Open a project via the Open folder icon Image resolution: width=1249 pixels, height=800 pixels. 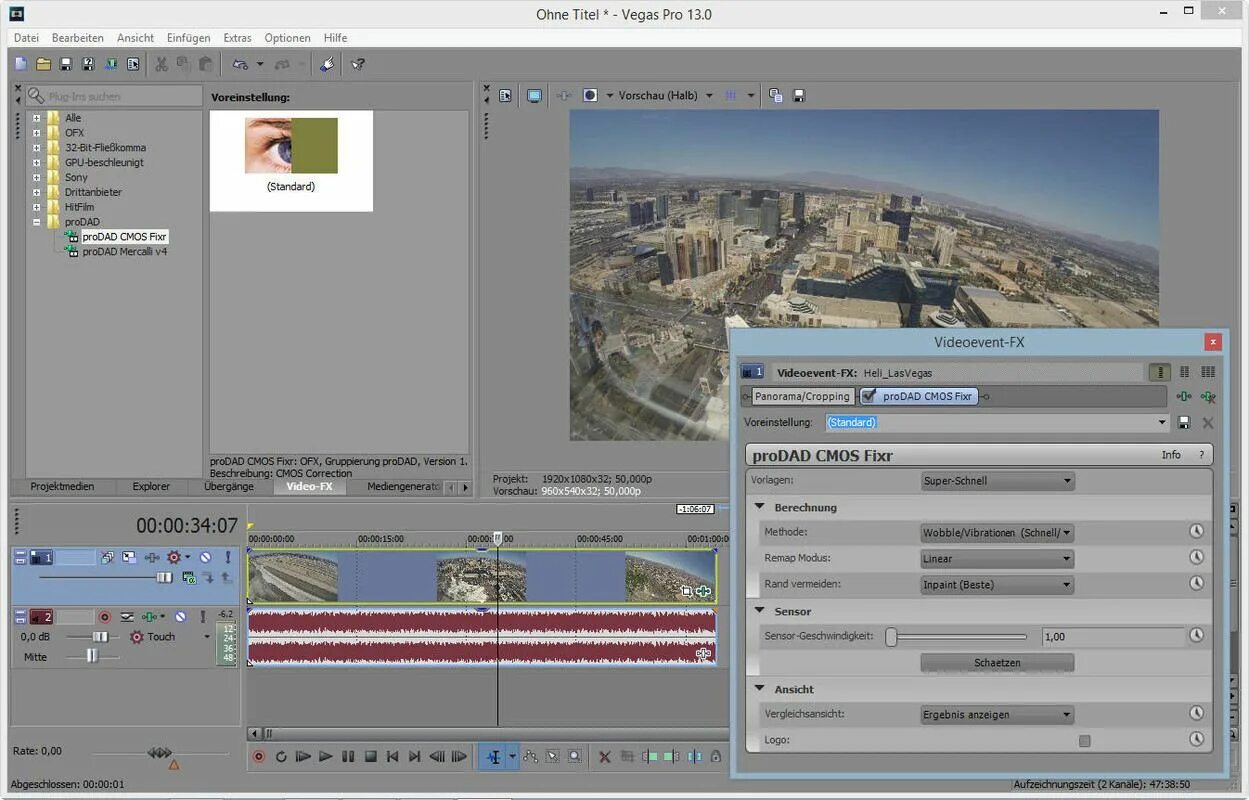tap(43, 63)
